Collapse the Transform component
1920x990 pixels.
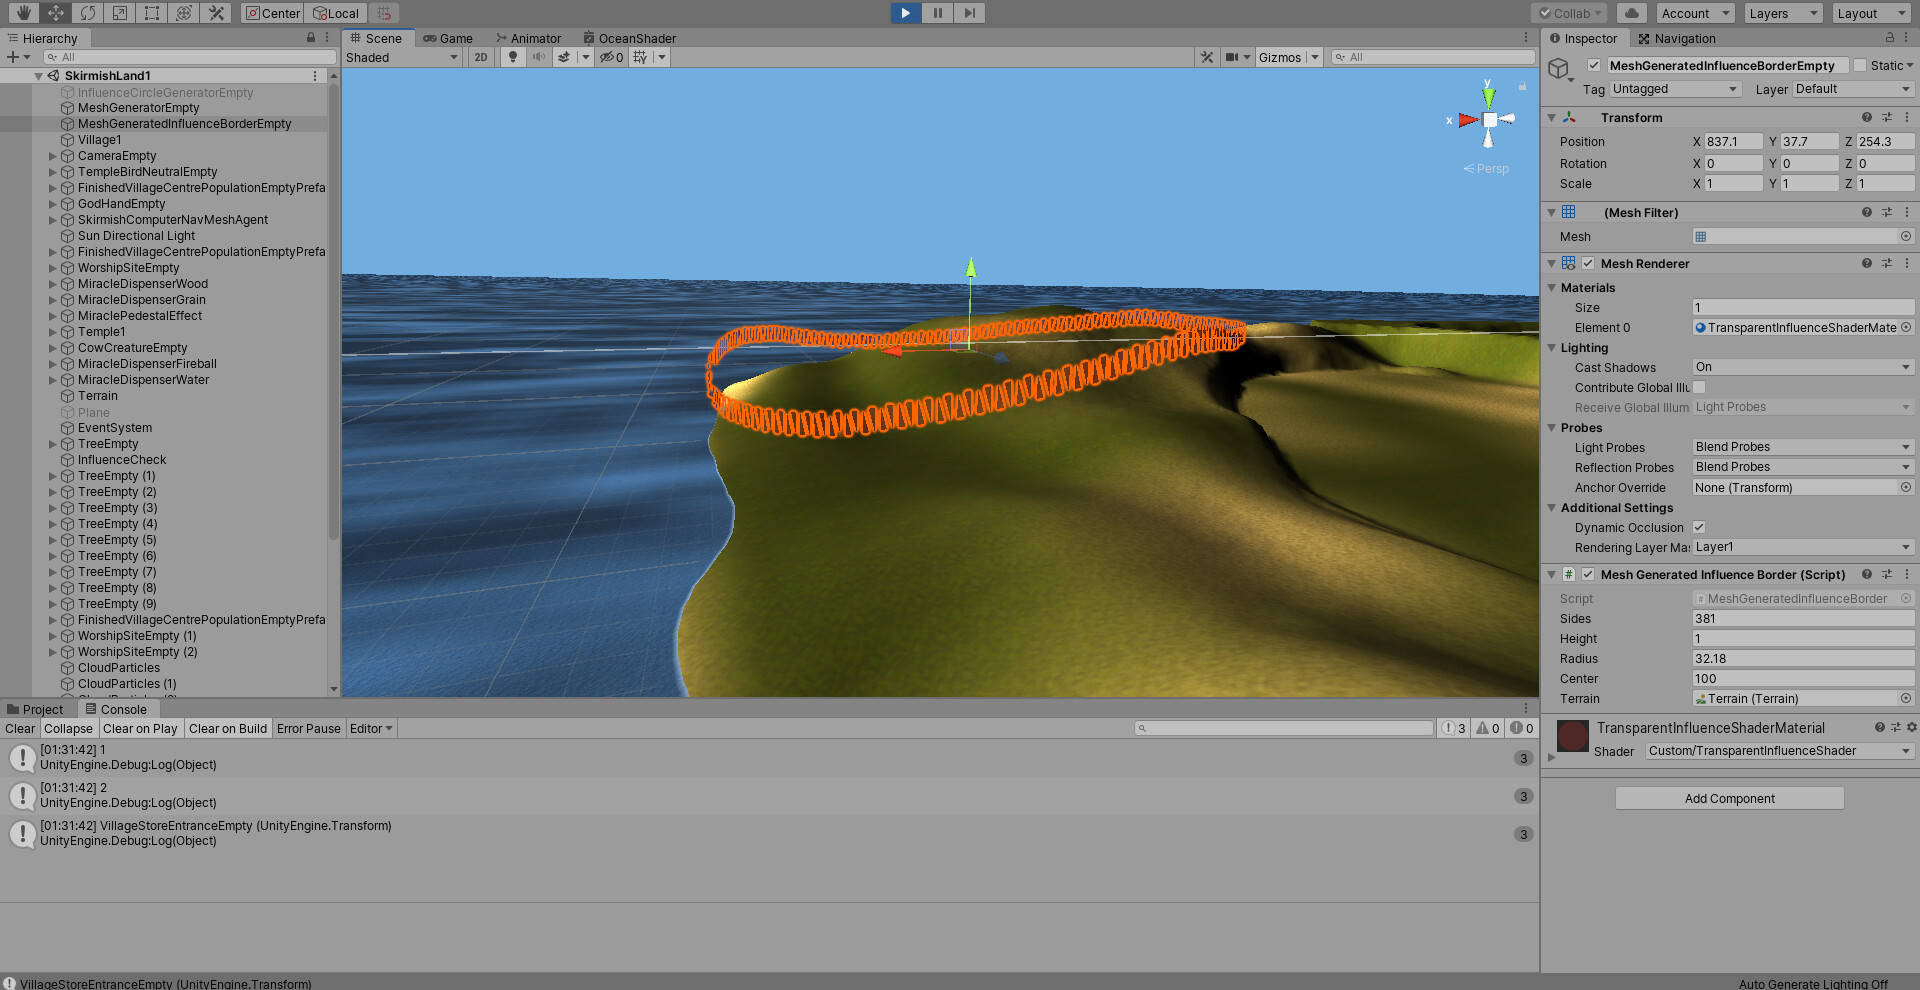1552,118
